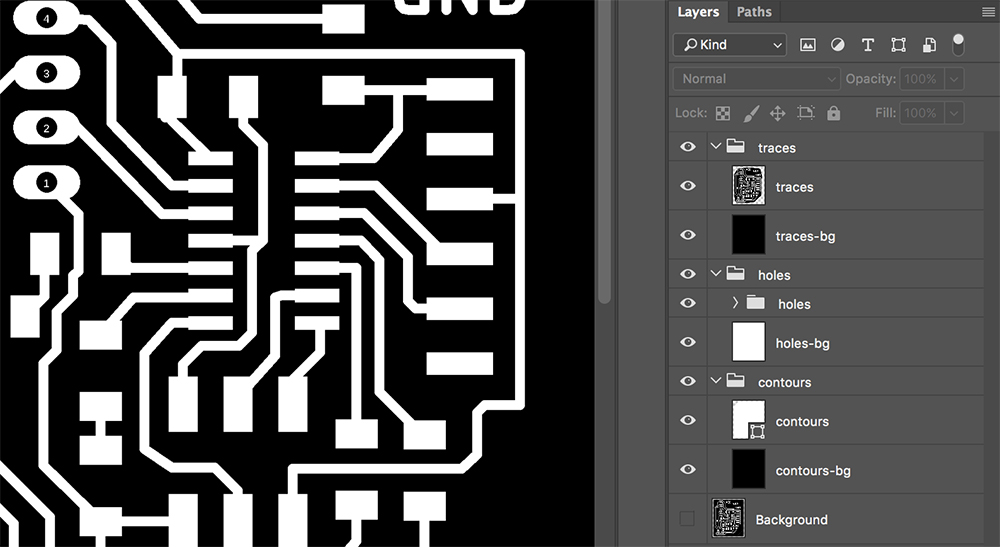This screenshot has height=547, width=1000.
Task: Click pad number 2 on canvas
Action: (46, 128)
